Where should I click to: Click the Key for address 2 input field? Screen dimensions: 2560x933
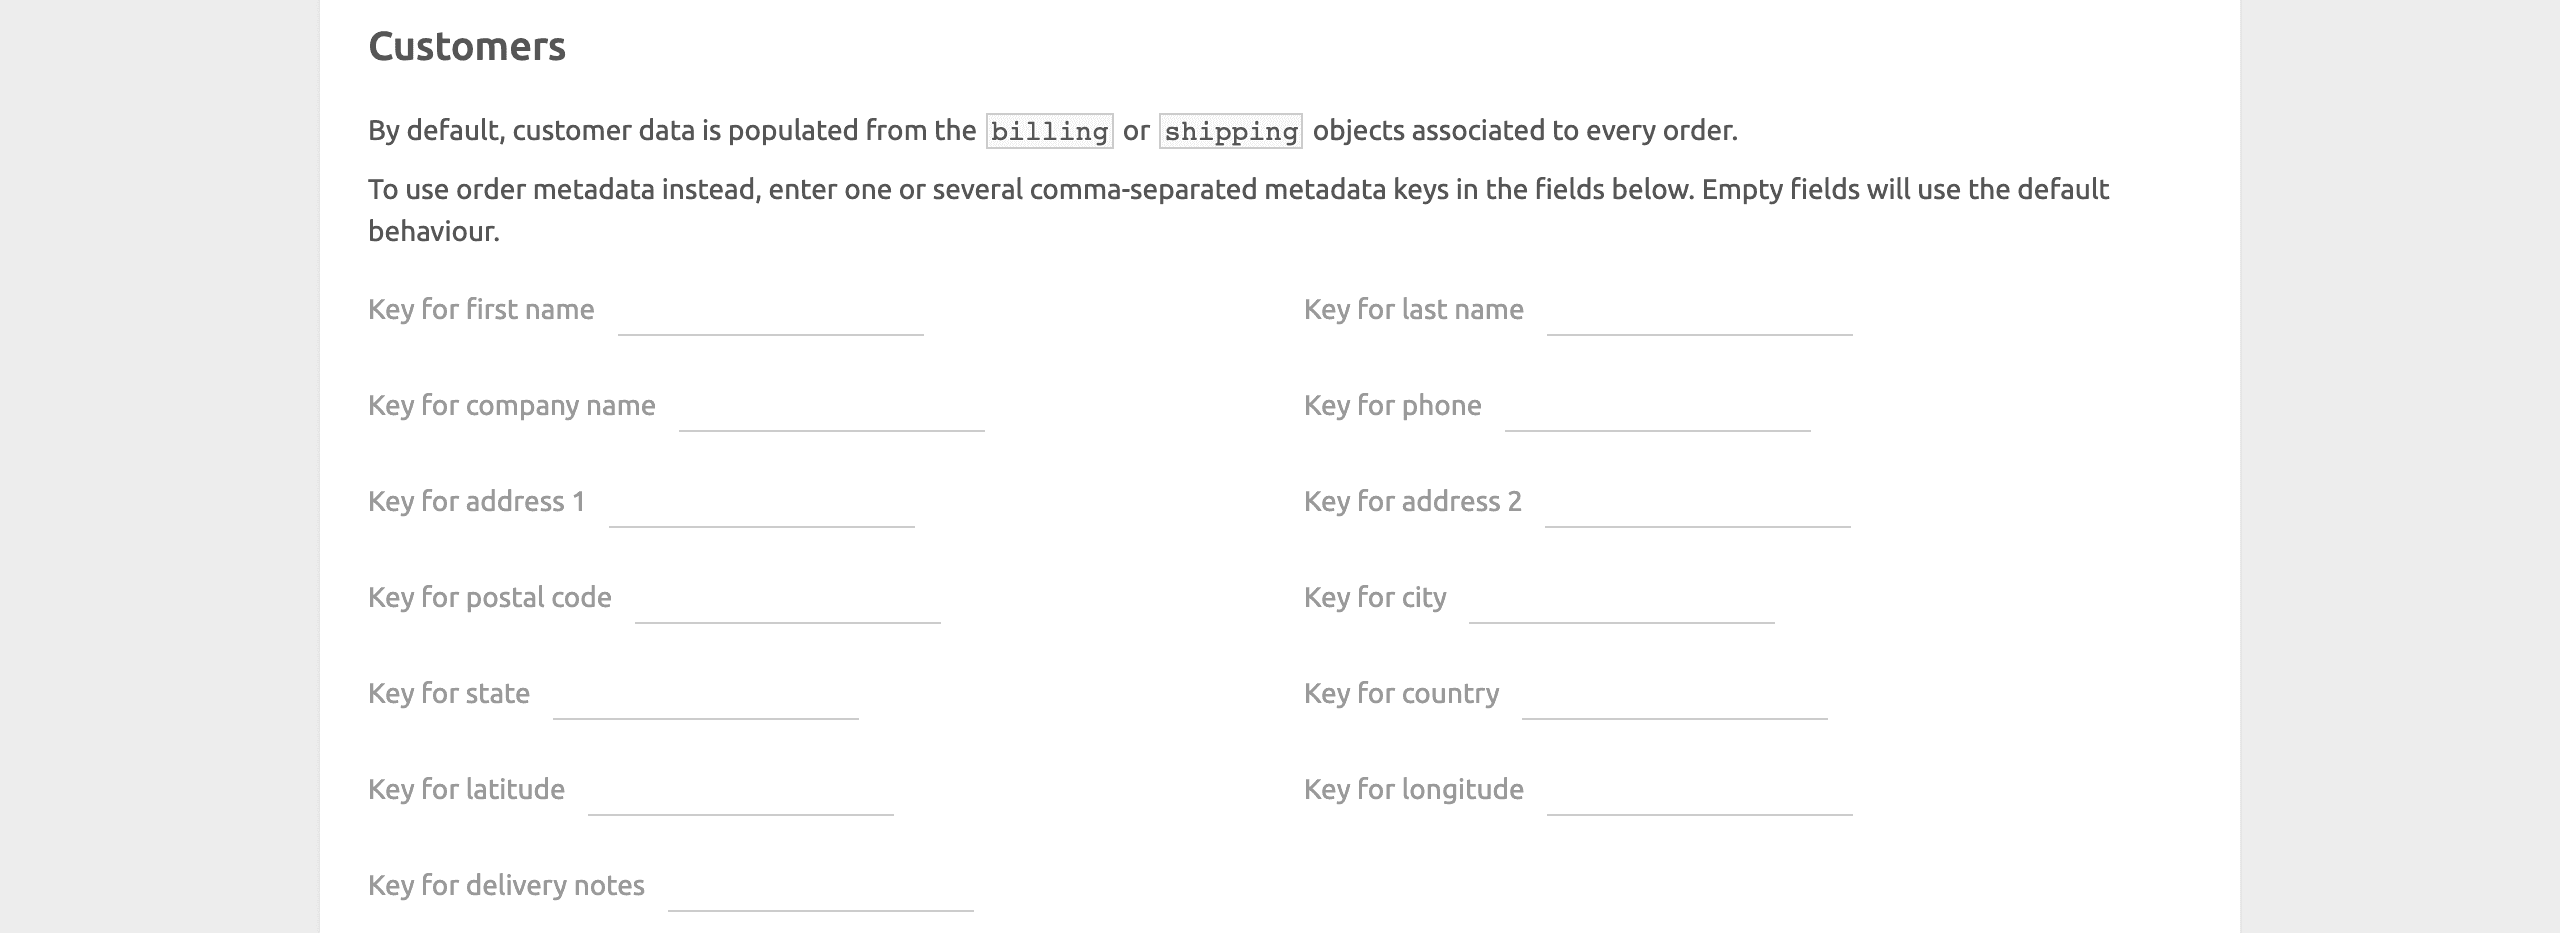click(x=1700, y=515)
